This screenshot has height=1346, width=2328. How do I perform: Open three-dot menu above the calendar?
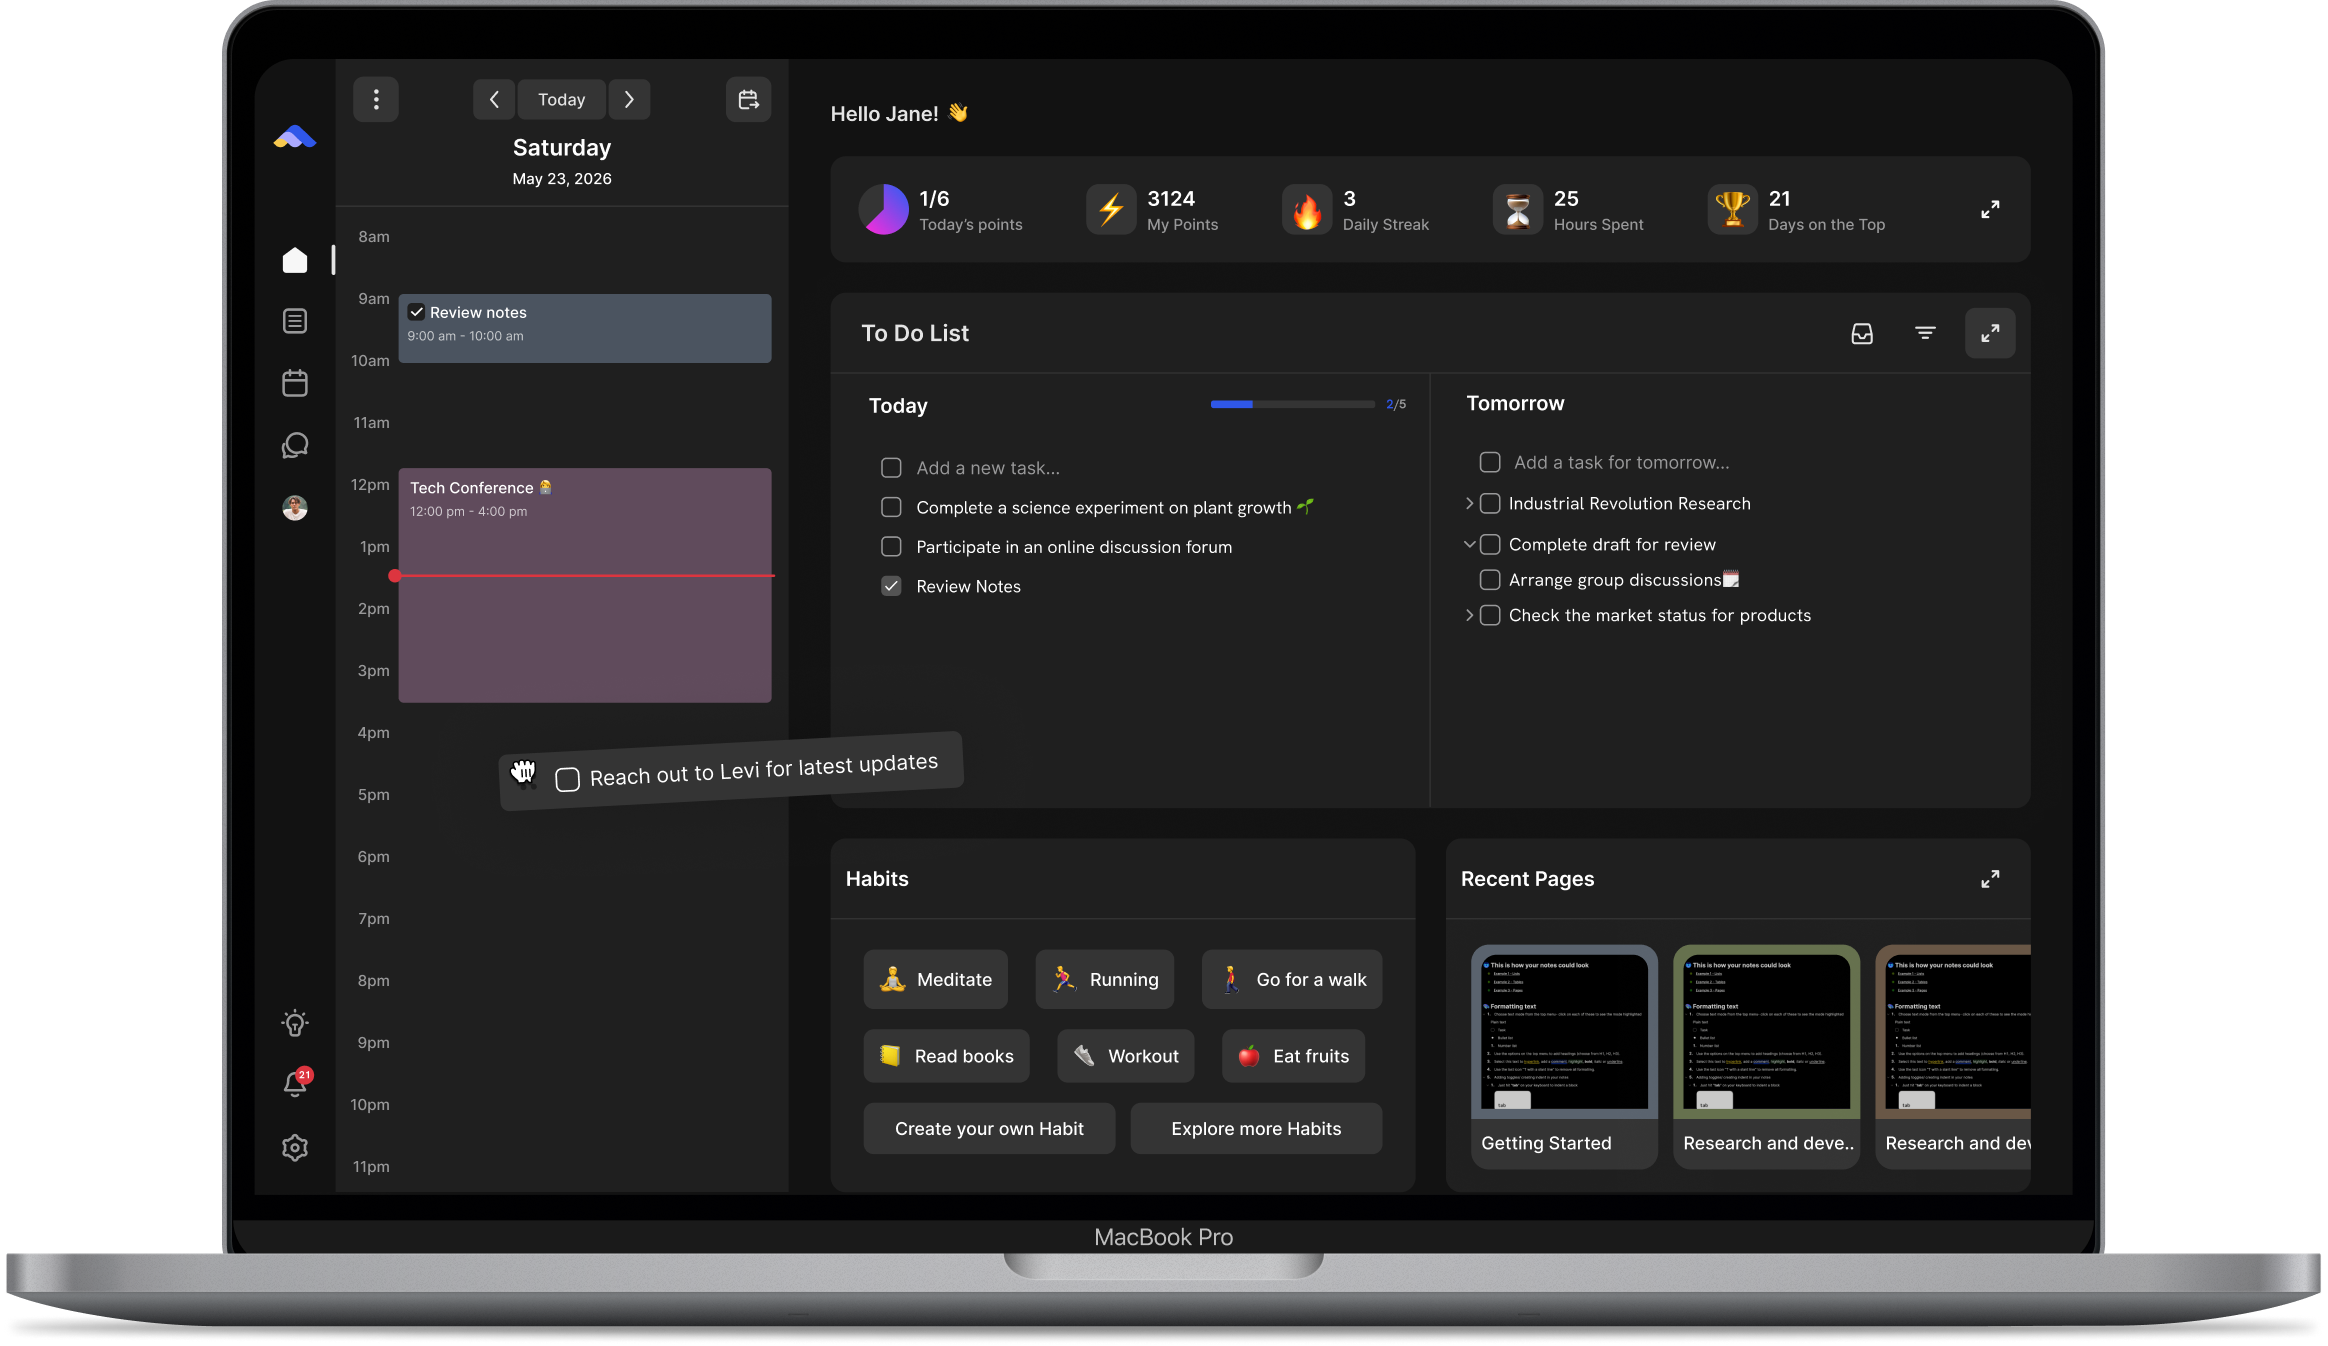click(x=376, y=99)
